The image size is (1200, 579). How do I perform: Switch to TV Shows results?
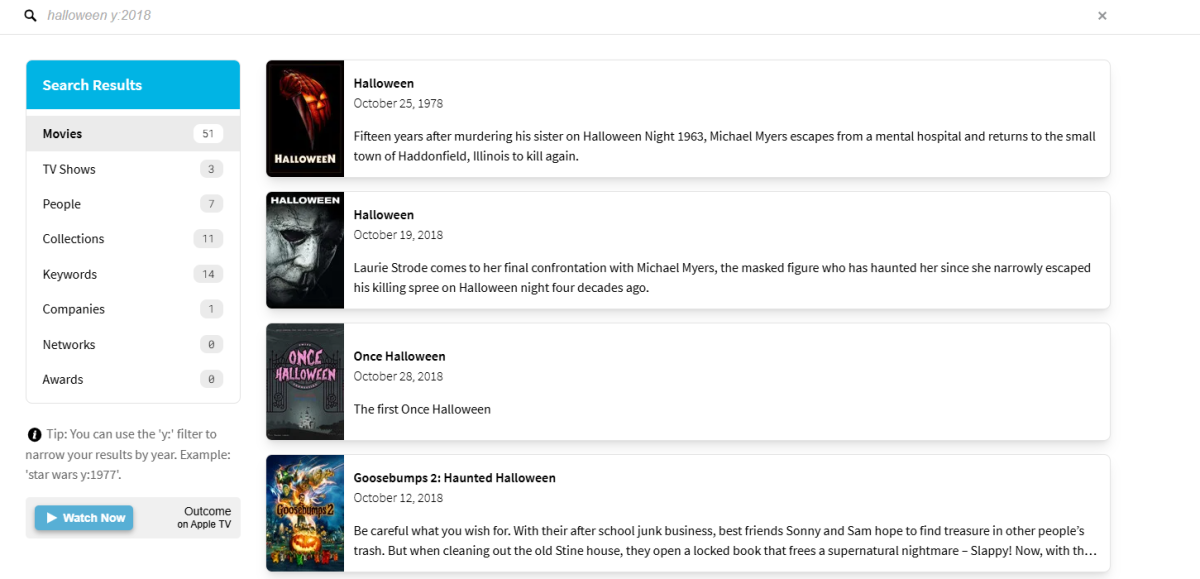coord(133,169)
